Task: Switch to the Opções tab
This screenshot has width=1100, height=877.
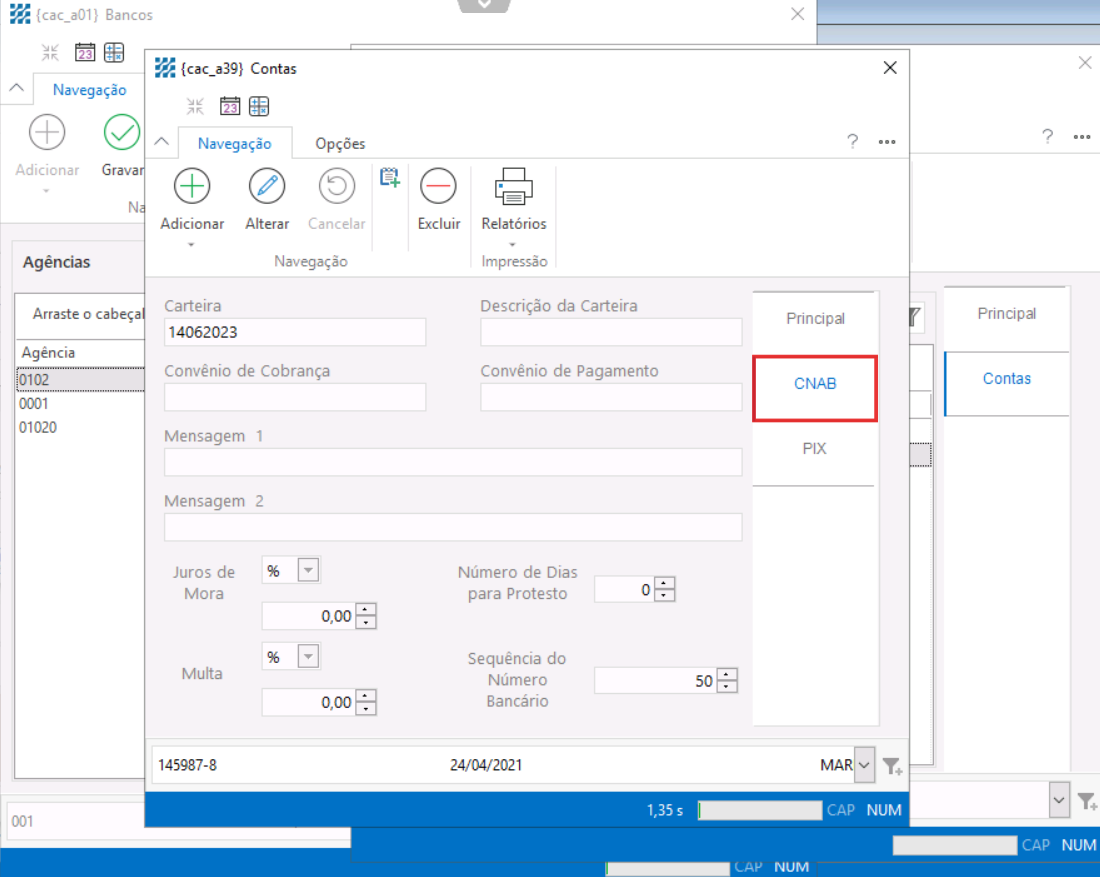Action: pyautogui.click(x=340, y=144)
